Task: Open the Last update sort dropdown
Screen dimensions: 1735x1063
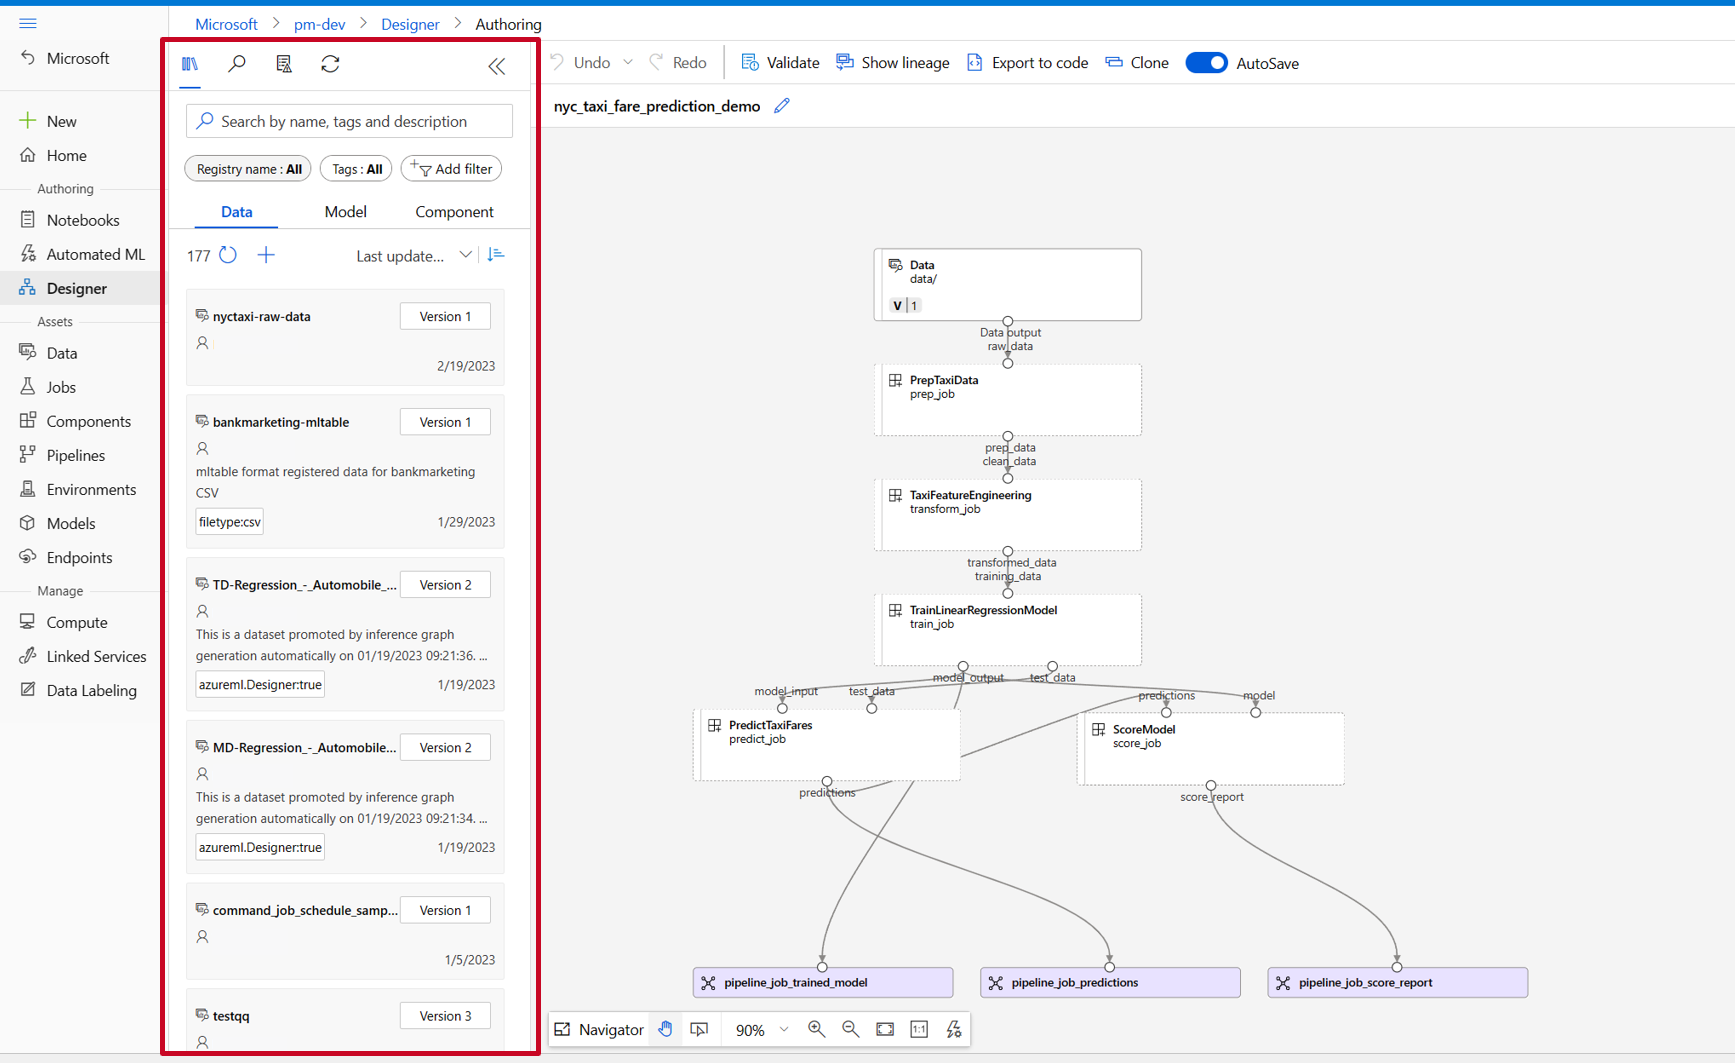Action: (x=414, y=256)
